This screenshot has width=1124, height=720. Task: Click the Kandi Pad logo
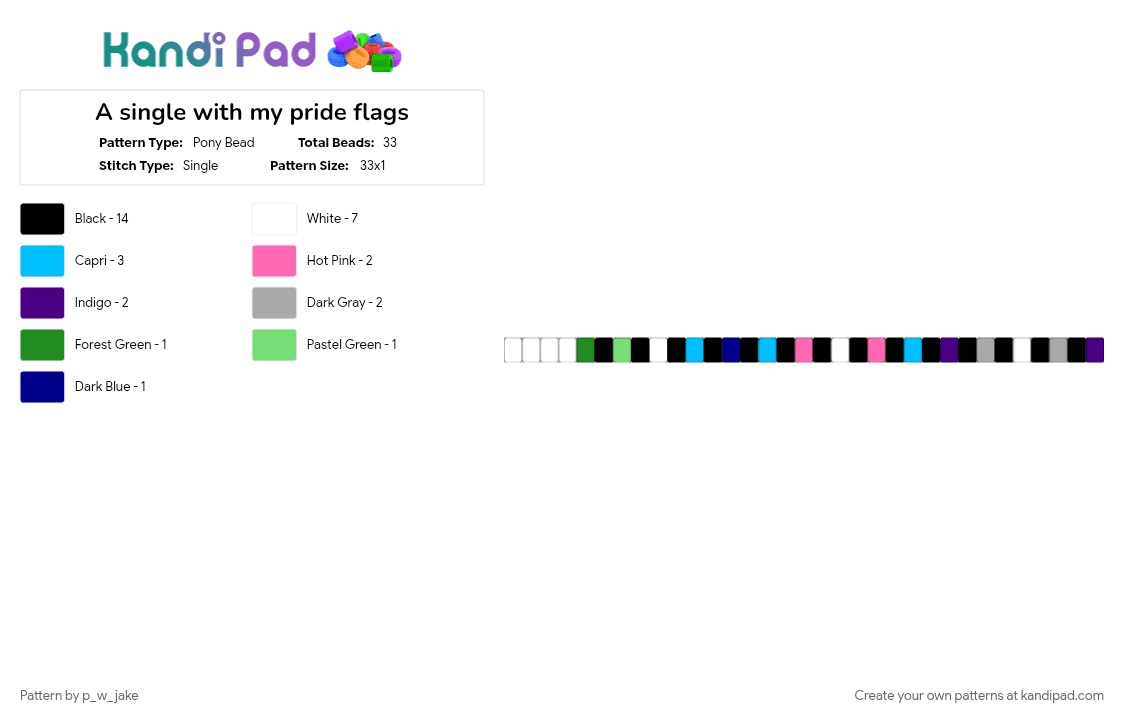[x=252, y=51]
